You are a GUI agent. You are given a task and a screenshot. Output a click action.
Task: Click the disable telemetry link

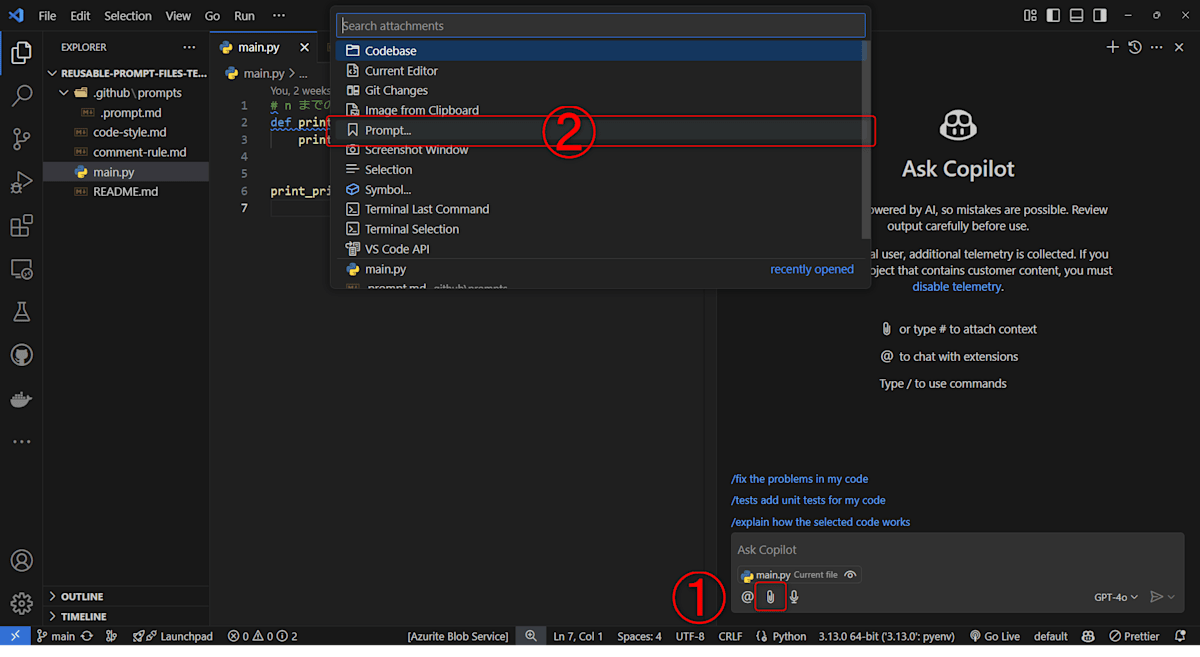click(x=957, y=286)
